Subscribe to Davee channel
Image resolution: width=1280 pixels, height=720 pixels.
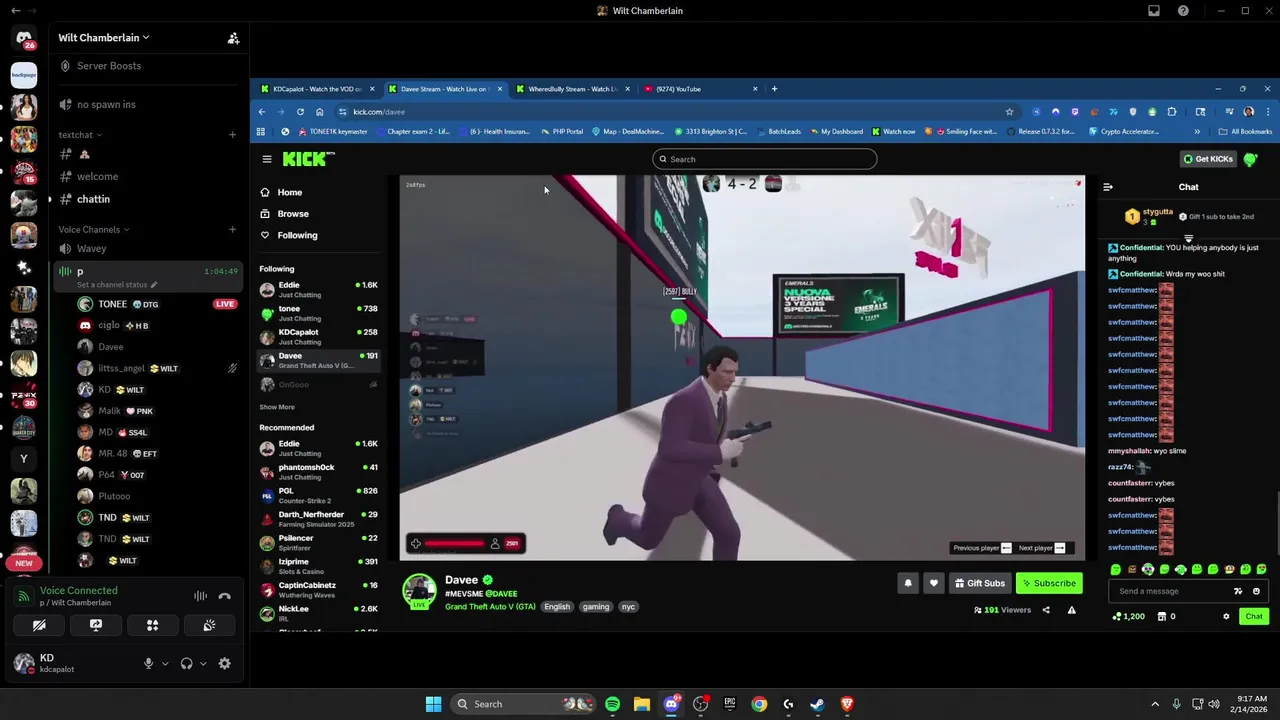point(1049,583)
